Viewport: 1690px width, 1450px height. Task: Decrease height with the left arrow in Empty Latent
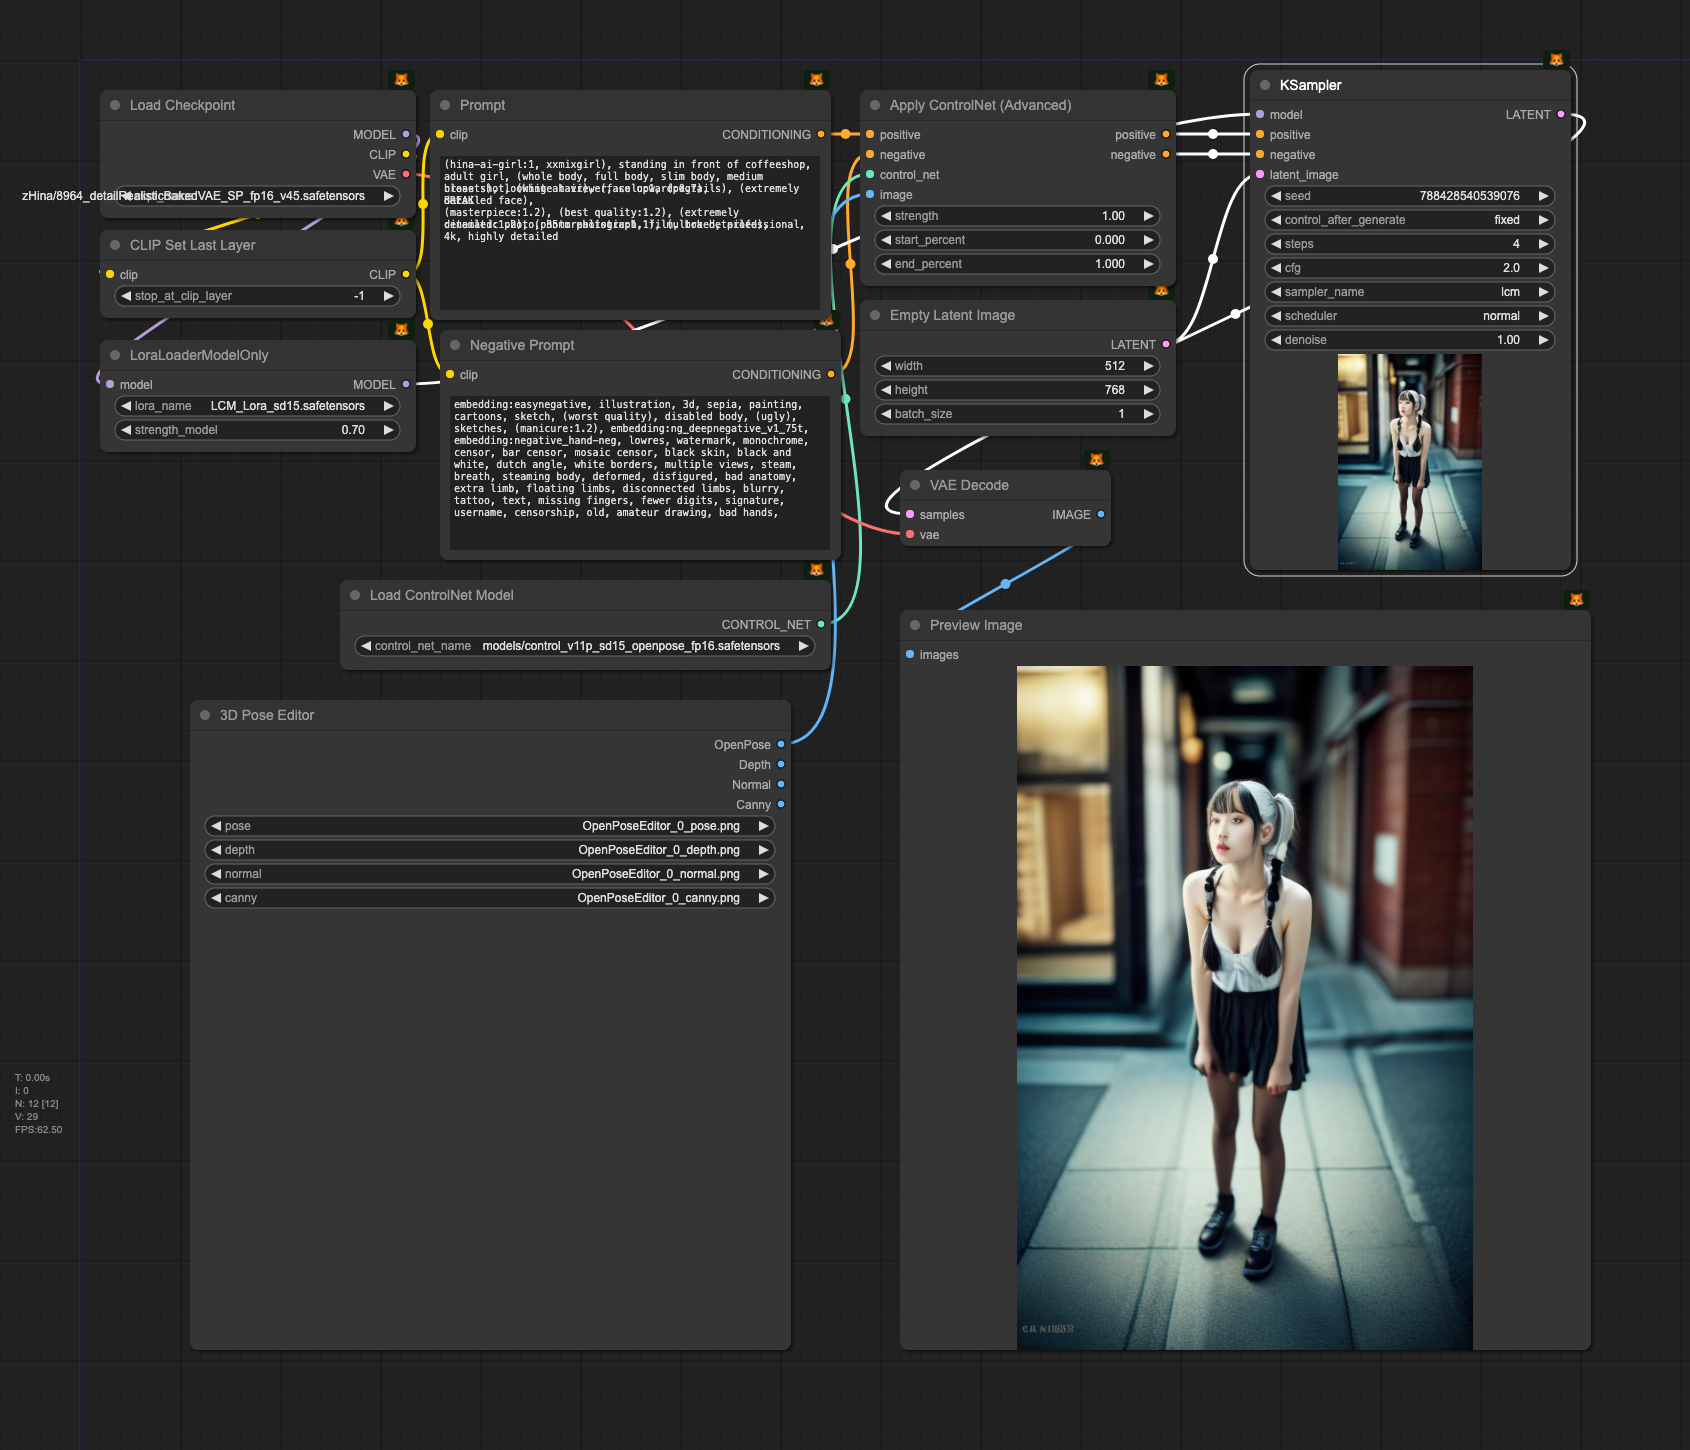click(886, 390)
